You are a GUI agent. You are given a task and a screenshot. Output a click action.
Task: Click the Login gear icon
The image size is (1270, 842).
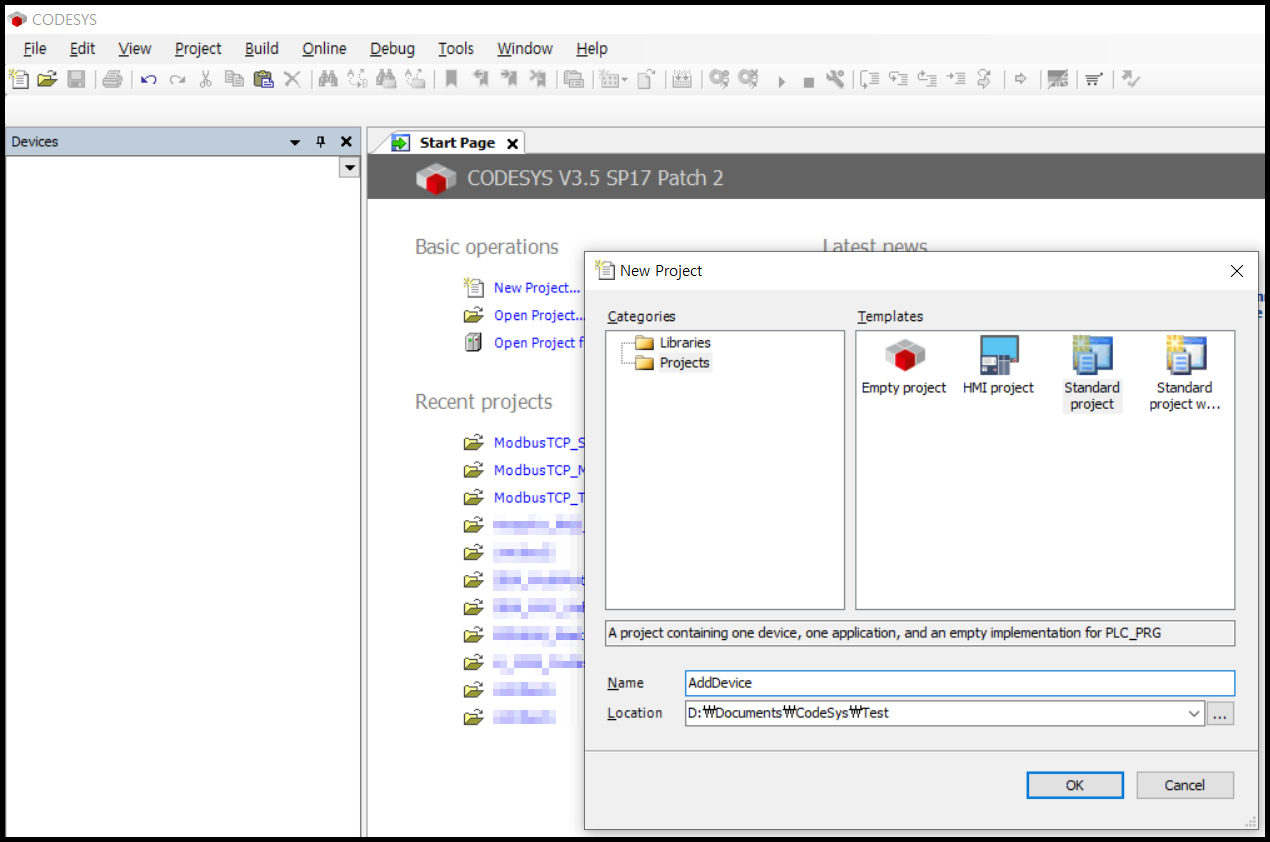click(719, 79)
